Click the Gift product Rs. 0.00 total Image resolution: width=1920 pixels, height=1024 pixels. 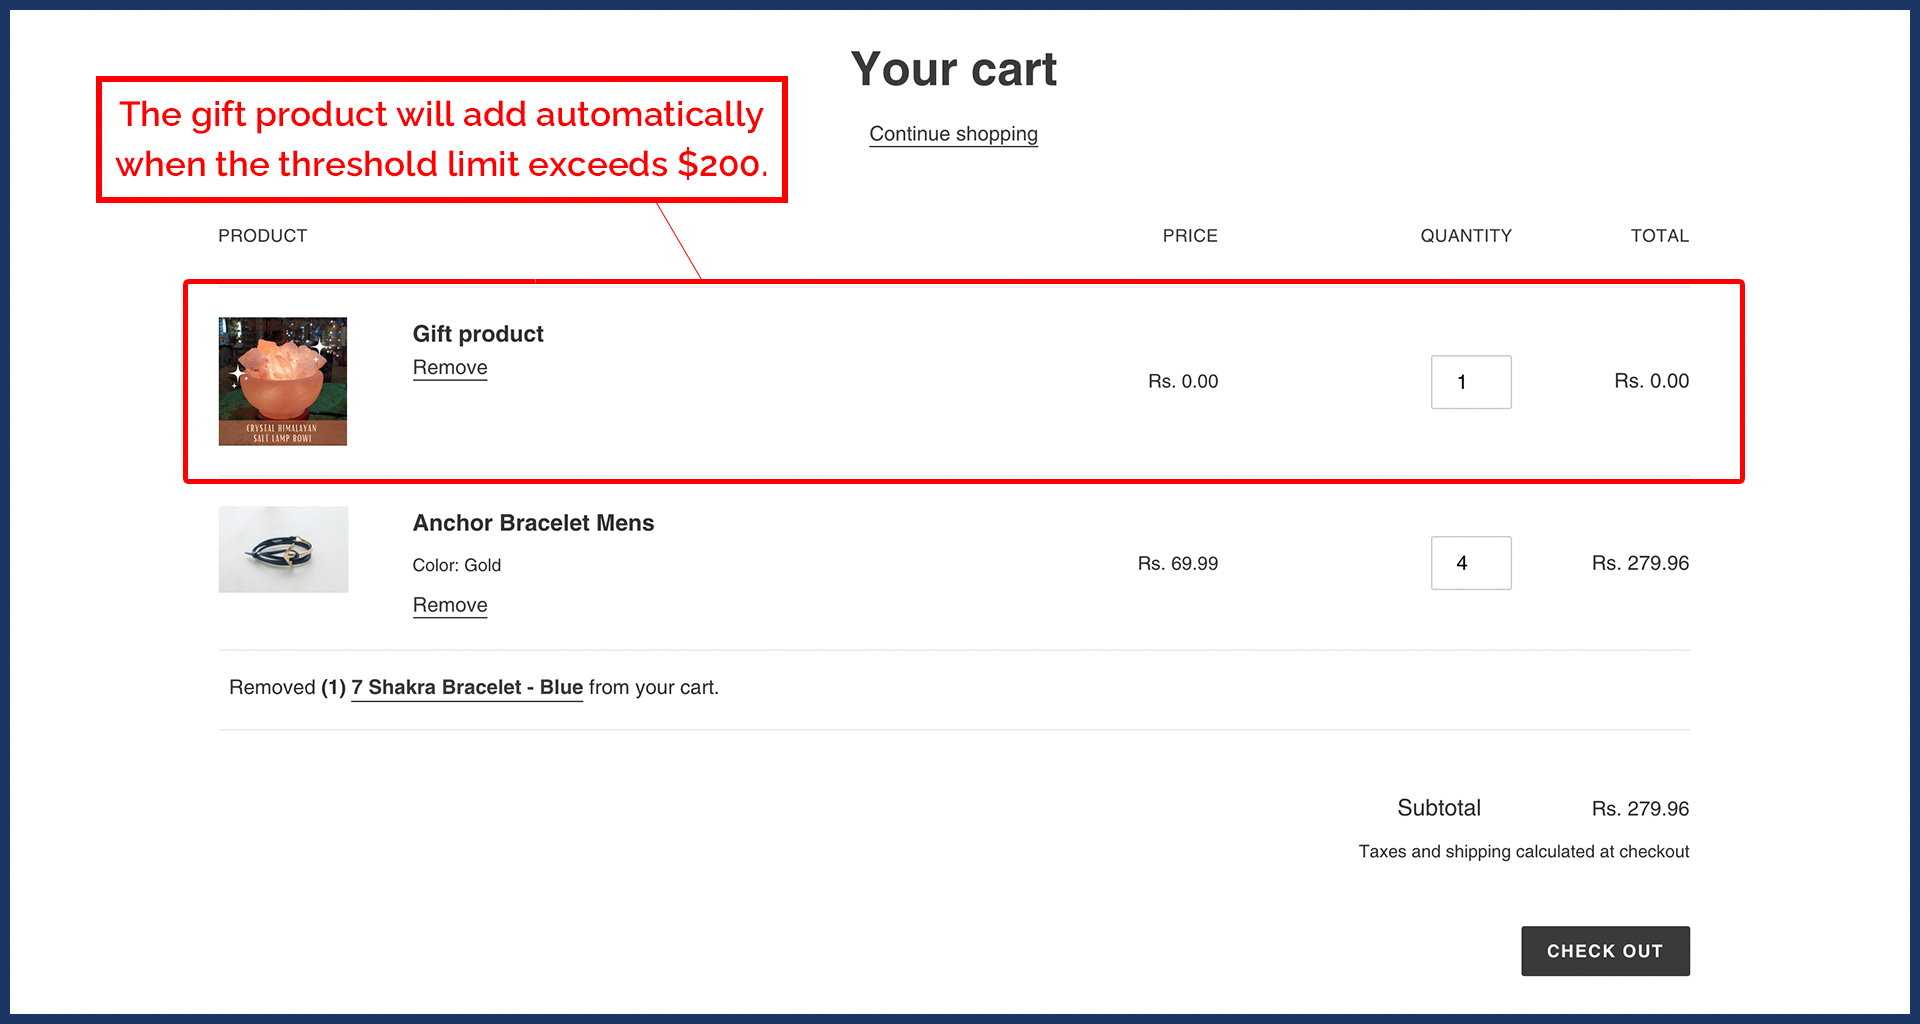[x=1651, y=381]
